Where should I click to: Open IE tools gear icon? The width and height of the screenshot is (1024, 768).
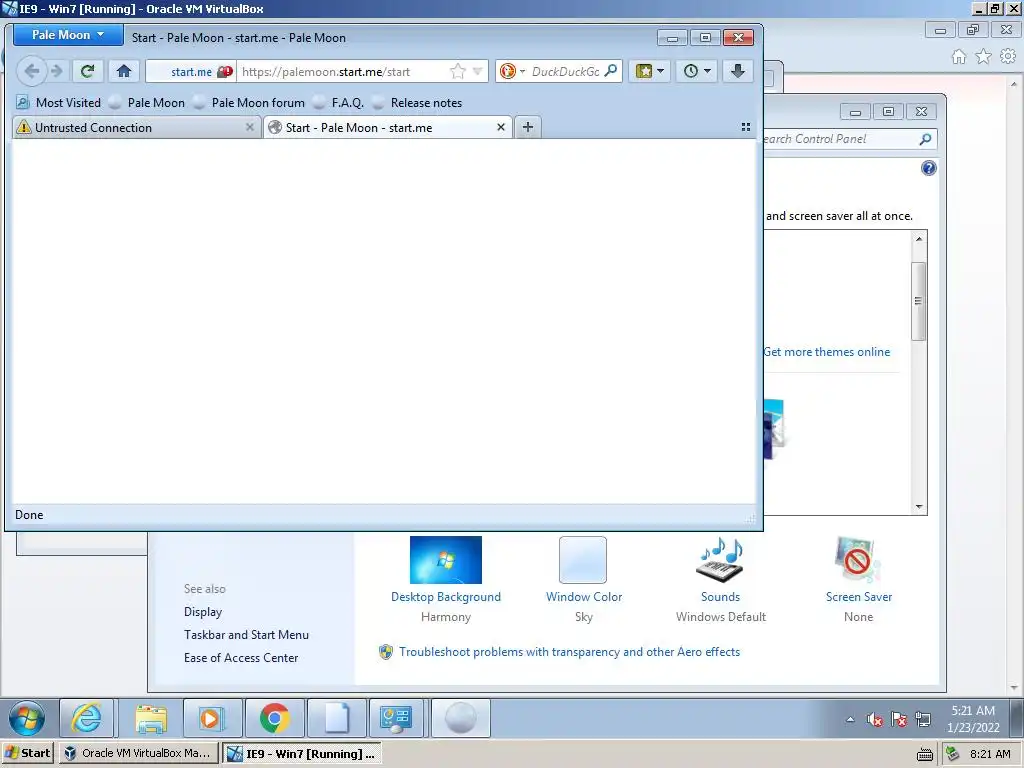click(x=1008, y=57)
